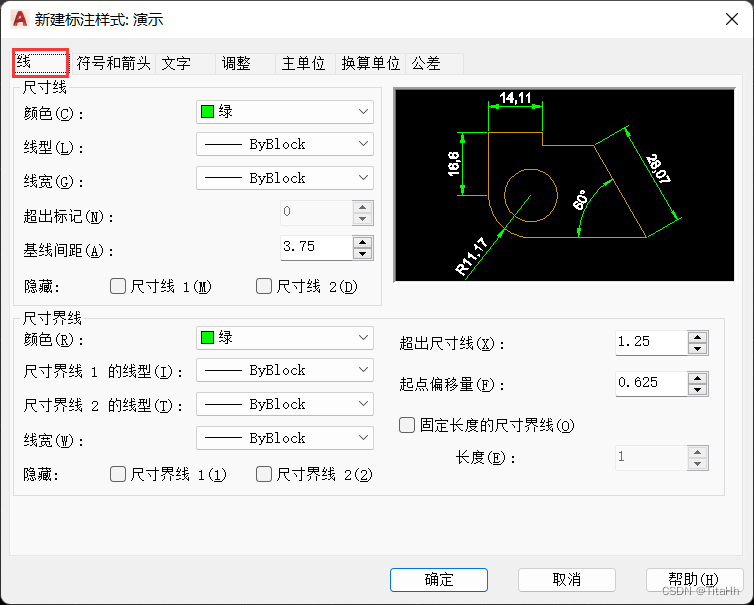The width and height of the screenshot is (754, 605).
Task: Expand 尺寸界线 2 的线型(T) dropdown
Action: click(x=285, y=404)
